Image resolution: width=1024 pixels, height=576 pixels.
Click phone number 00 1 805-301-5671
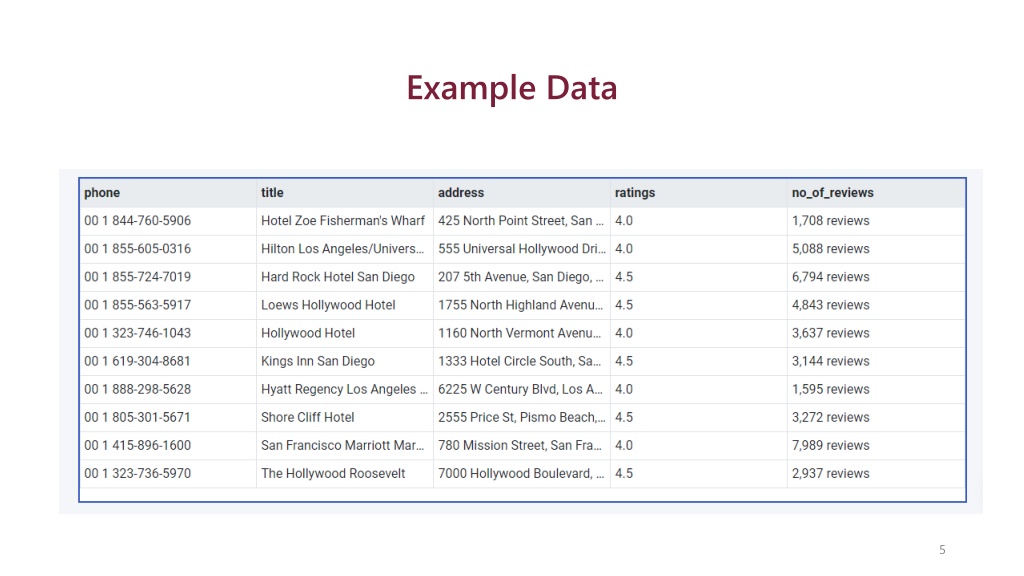click(138, 417)
